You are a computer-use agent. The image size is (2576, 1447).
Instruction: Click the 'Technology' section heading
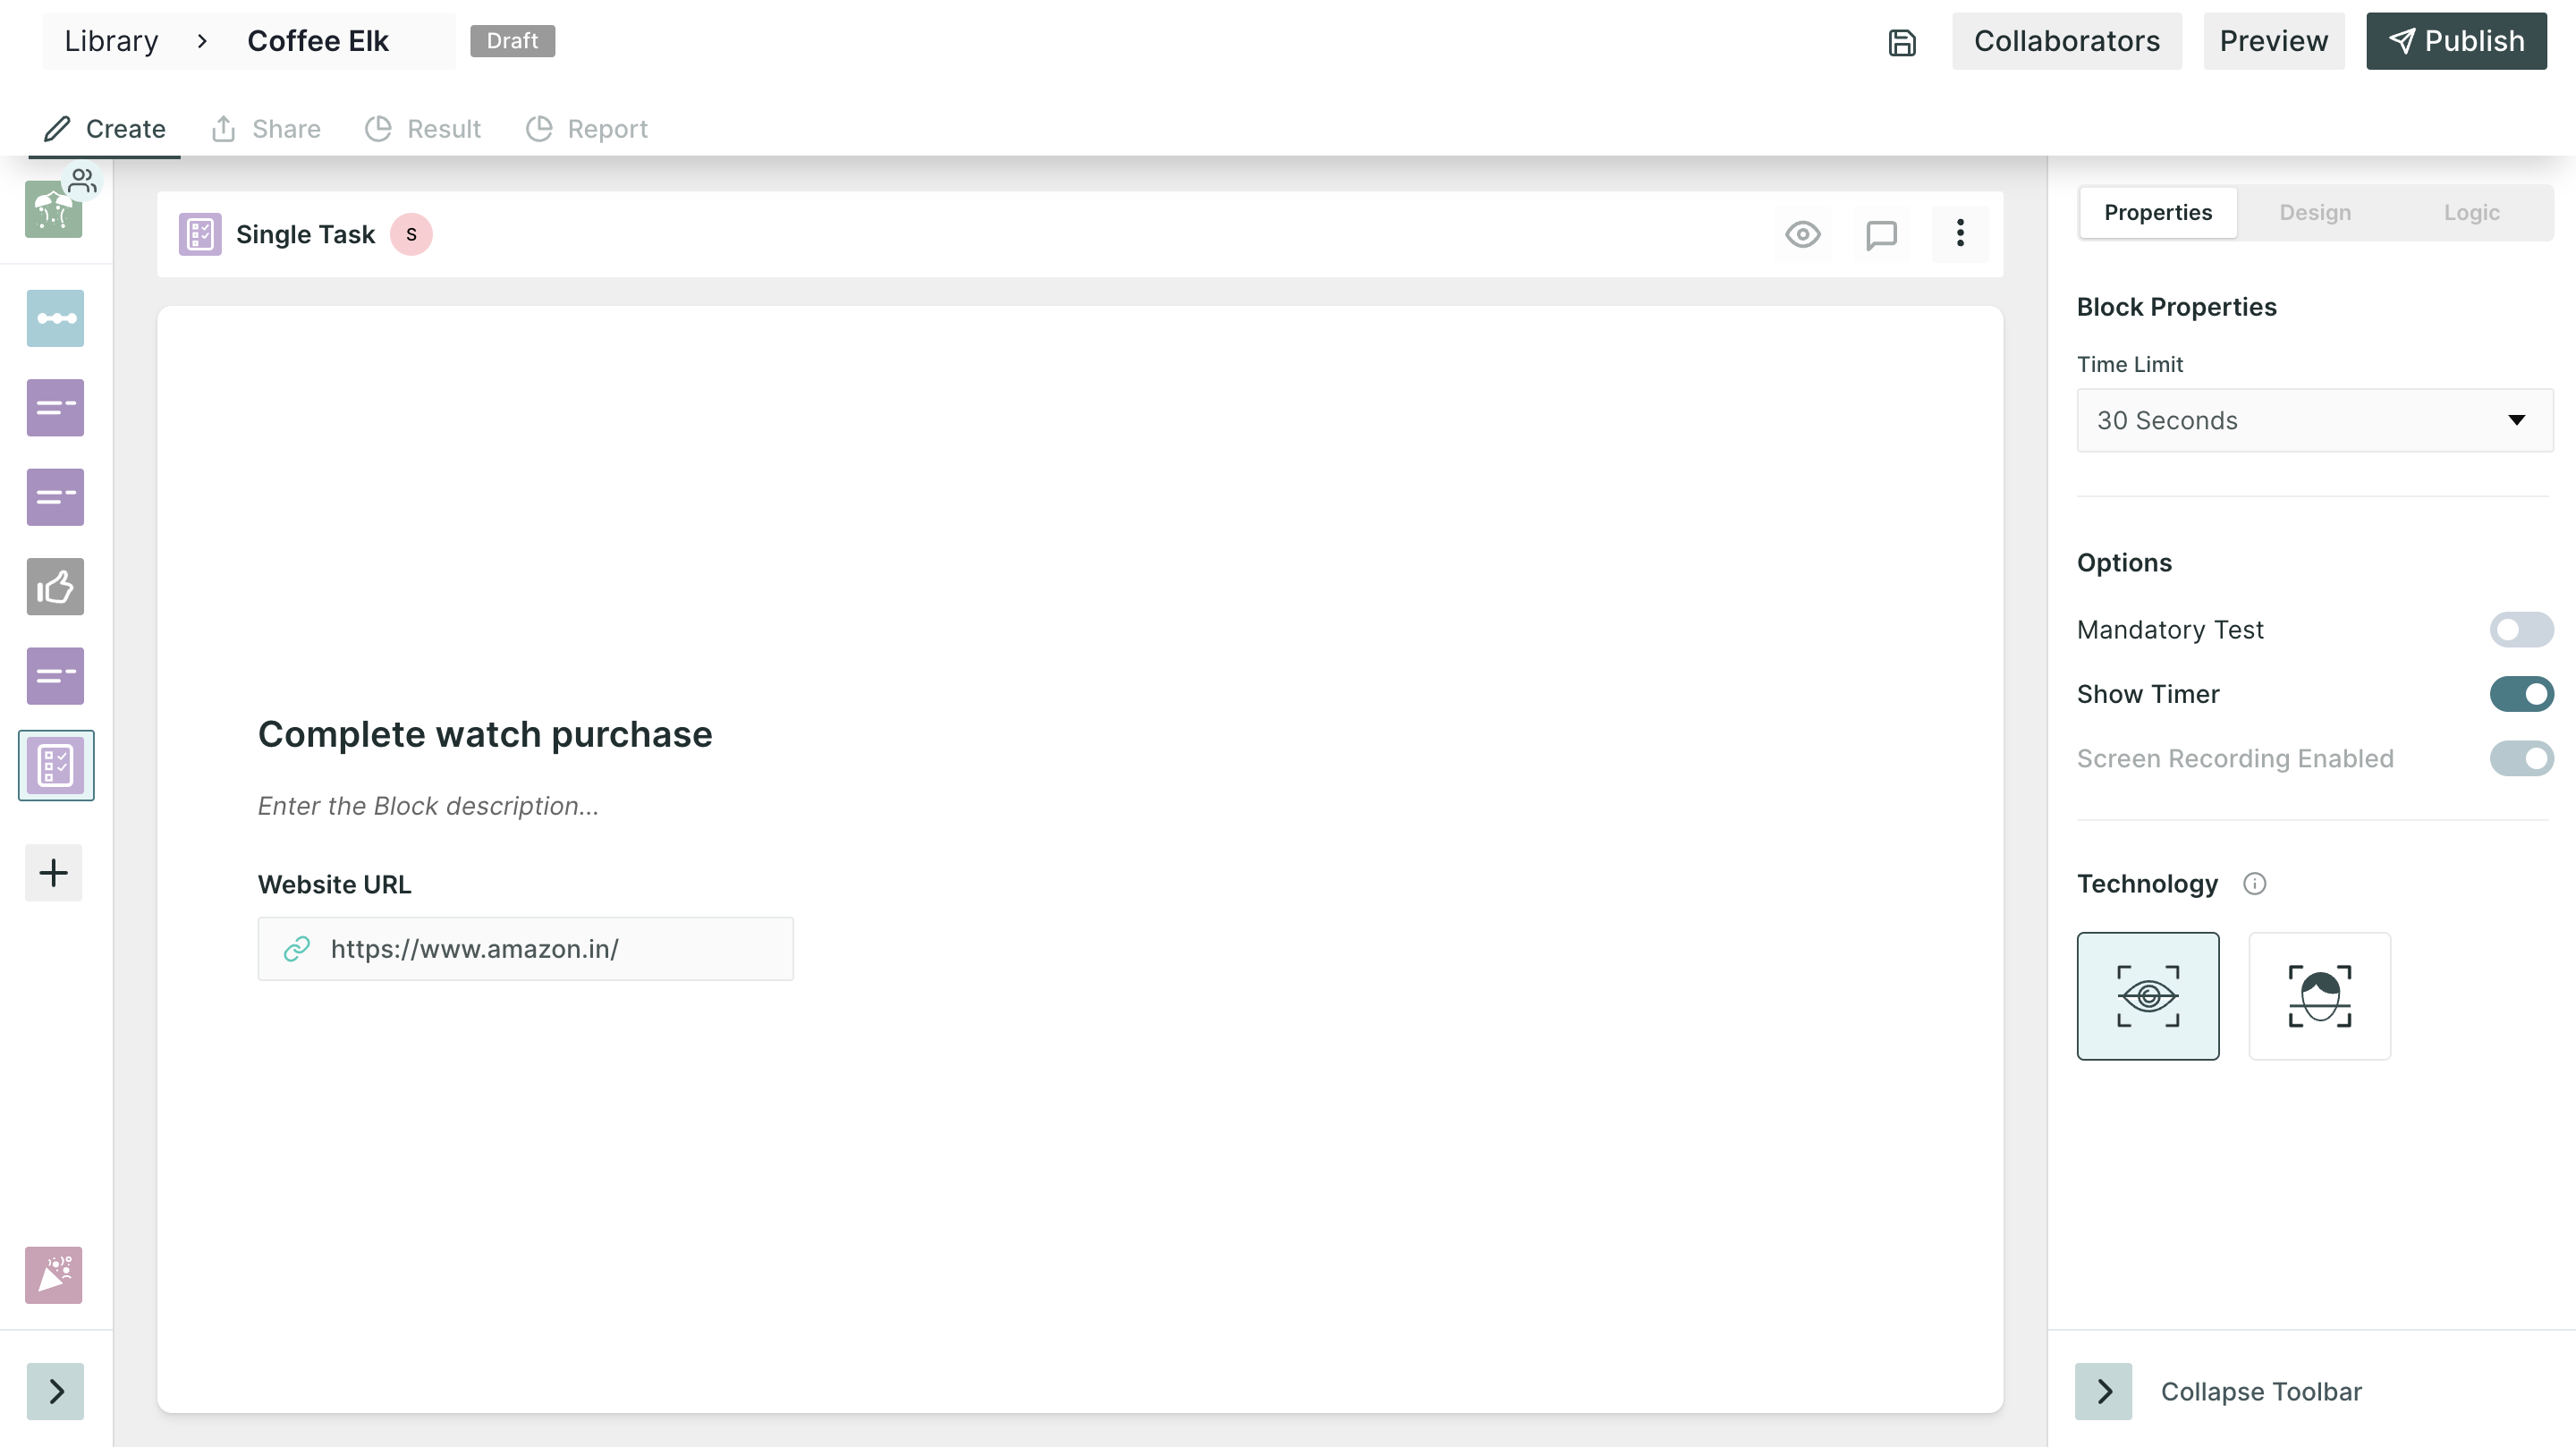[x=2147, y=884]
